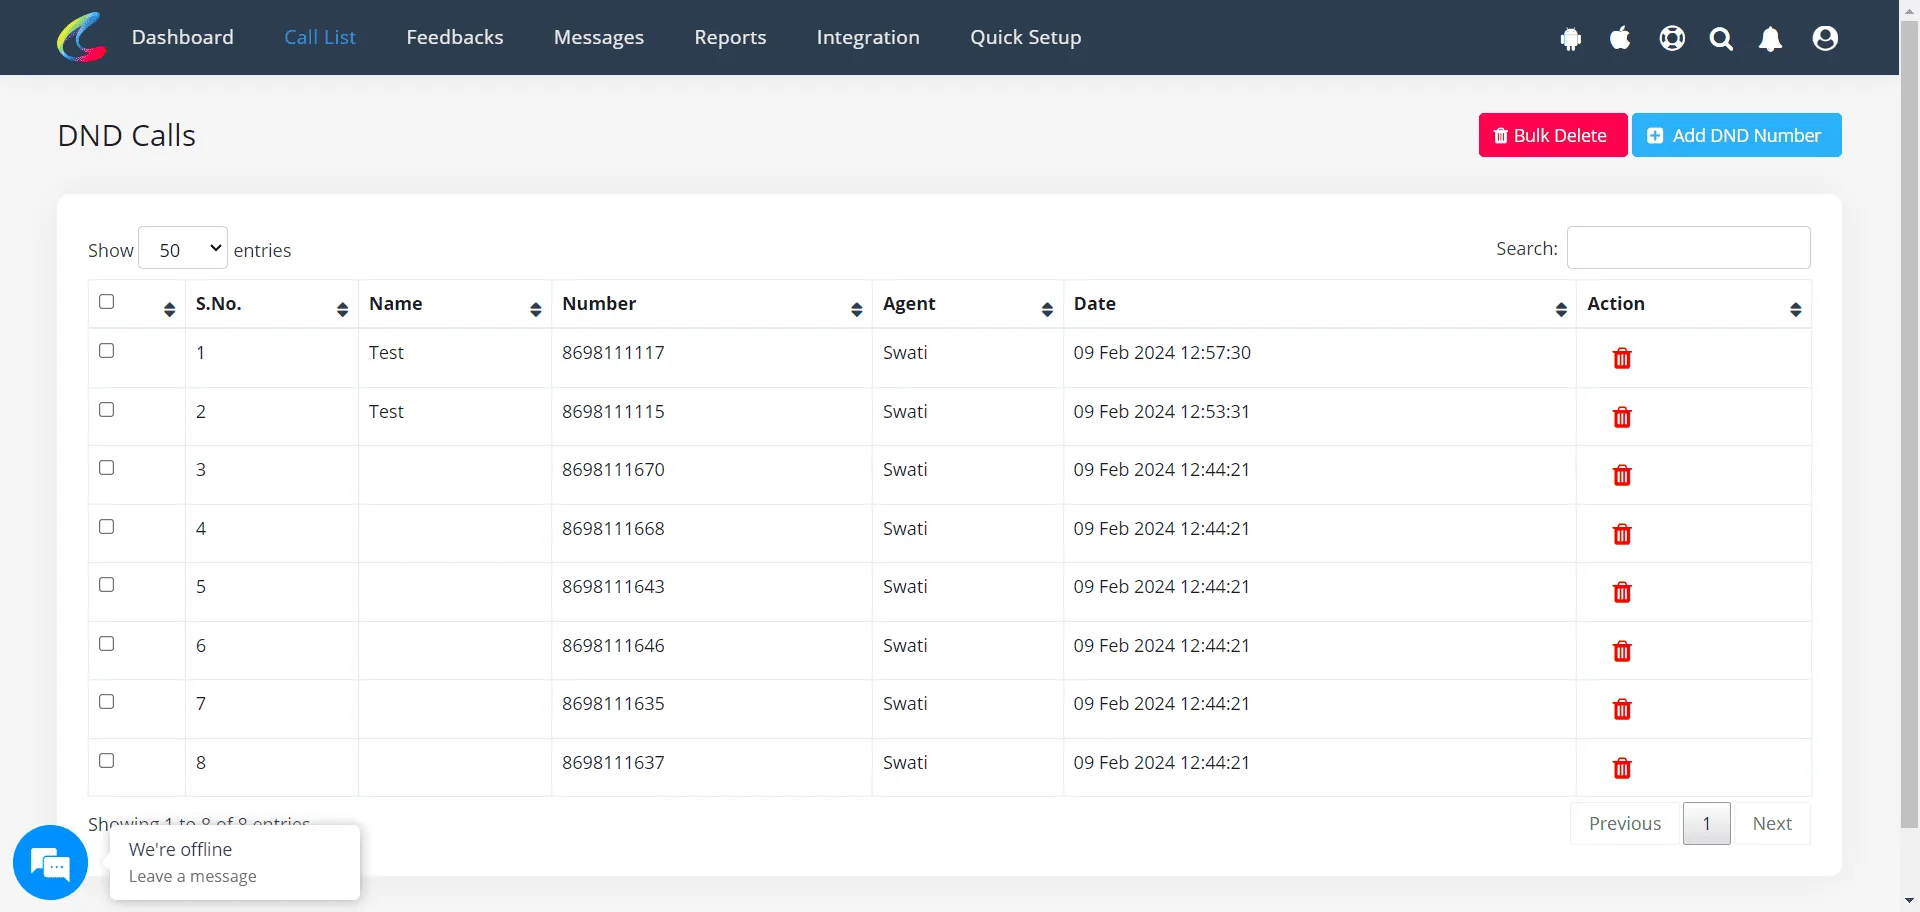
Task: Open the Integration menu
Action: [868, 37]
